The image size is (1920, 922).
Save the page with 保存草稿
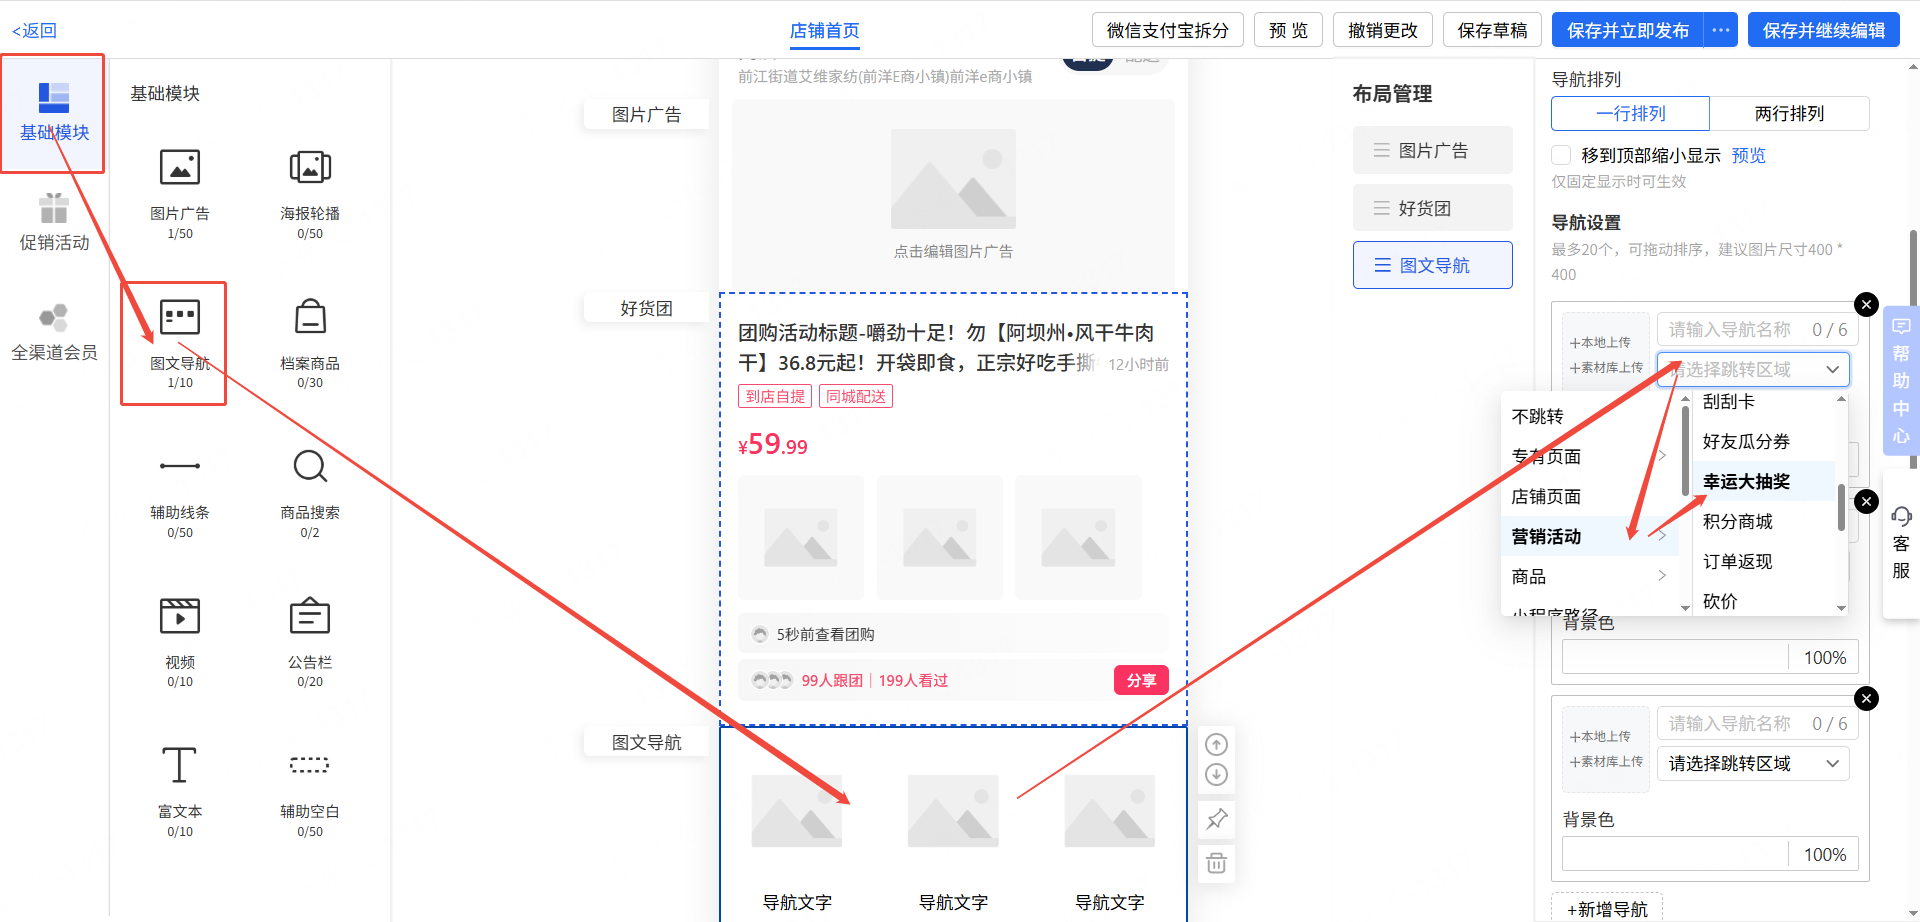[1492, 30]
